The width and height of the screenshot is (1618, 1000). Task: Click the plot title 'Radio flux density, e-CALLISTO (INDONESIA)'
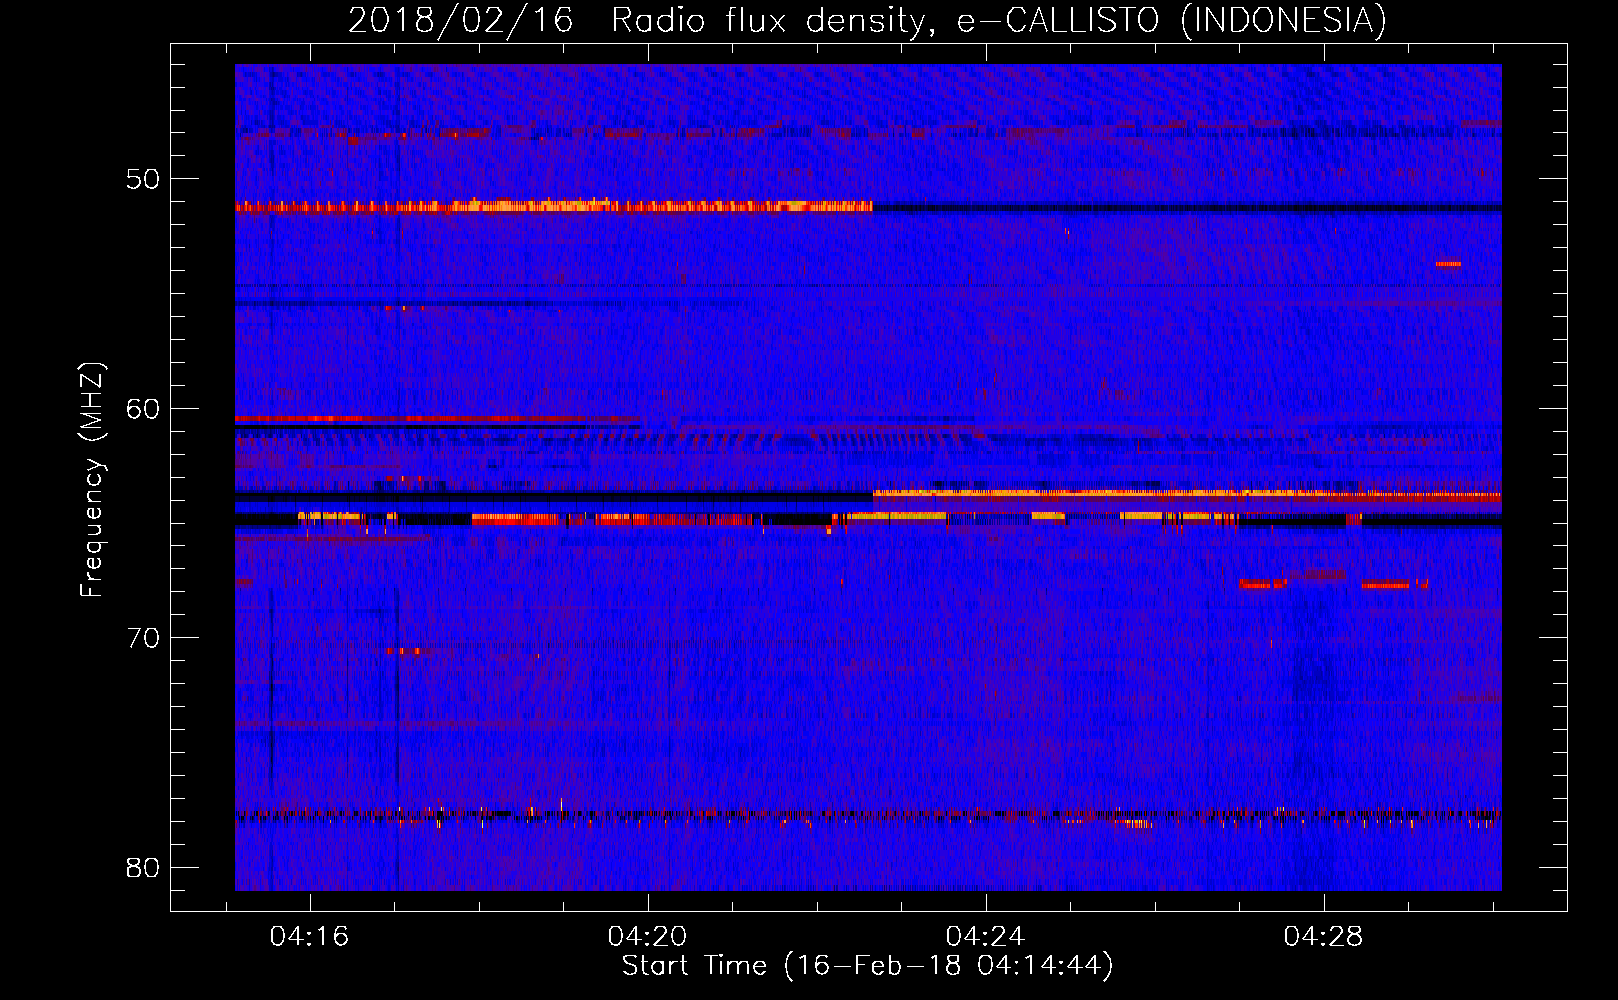pos(998,20)
